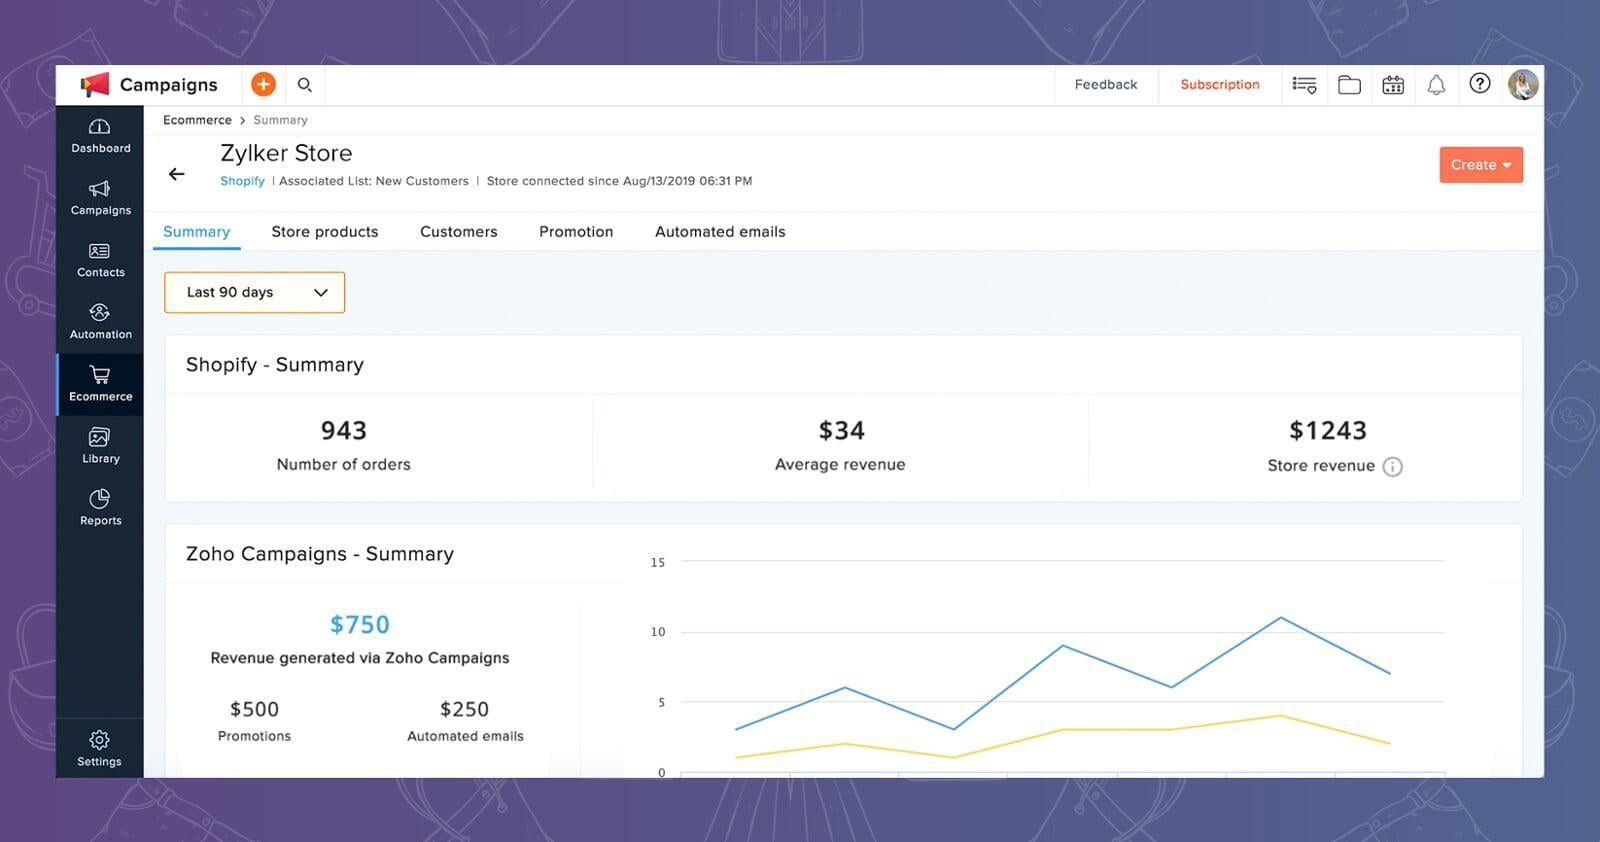Click the $500 Promotions value
Screen dimensions: 1600x842
coord(254,709)
